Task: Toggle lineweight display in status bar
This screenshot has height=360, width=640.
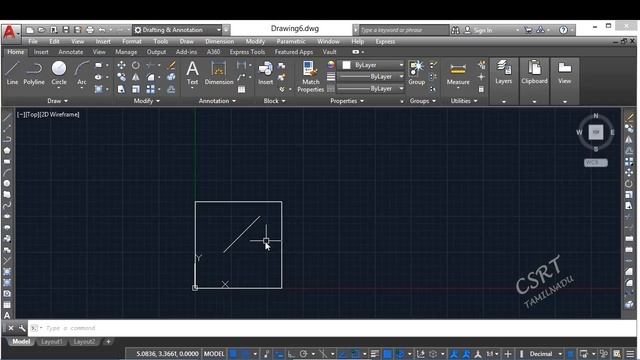Action: [x=375, y=354]
